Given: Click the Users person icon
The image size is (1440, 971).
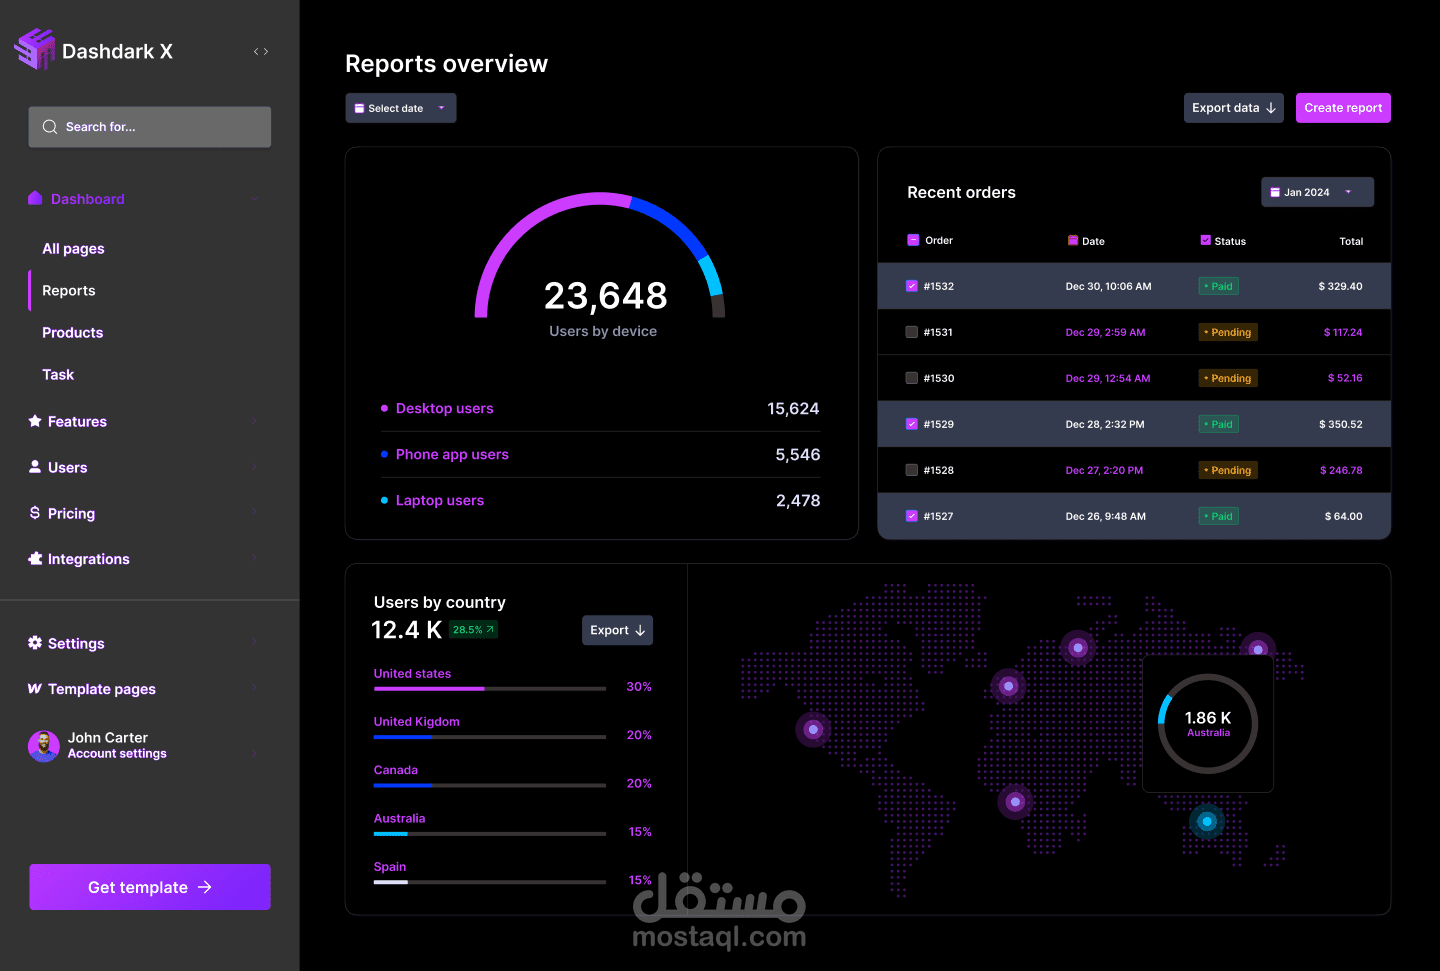Looking at the screenshot, I should click(35, 467).
